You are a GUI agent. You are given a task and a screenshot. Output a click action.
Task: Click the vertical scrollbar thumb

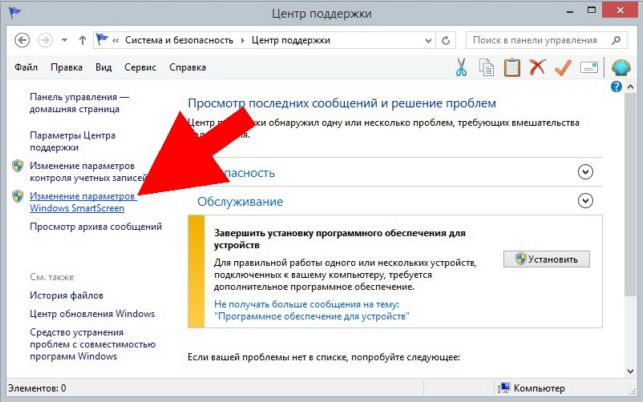click(x=630, y=194)
